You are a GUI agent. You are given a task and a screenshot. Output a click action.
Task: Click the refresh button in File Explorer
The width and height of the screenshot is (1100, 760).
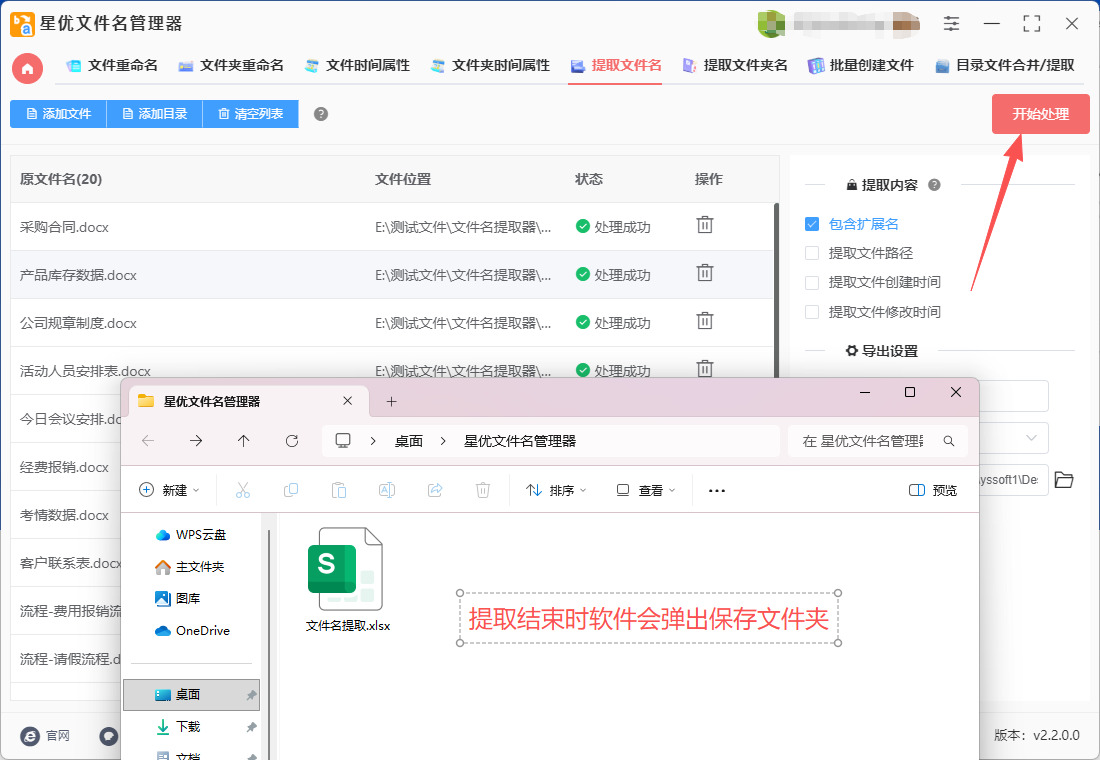point(292,441)
